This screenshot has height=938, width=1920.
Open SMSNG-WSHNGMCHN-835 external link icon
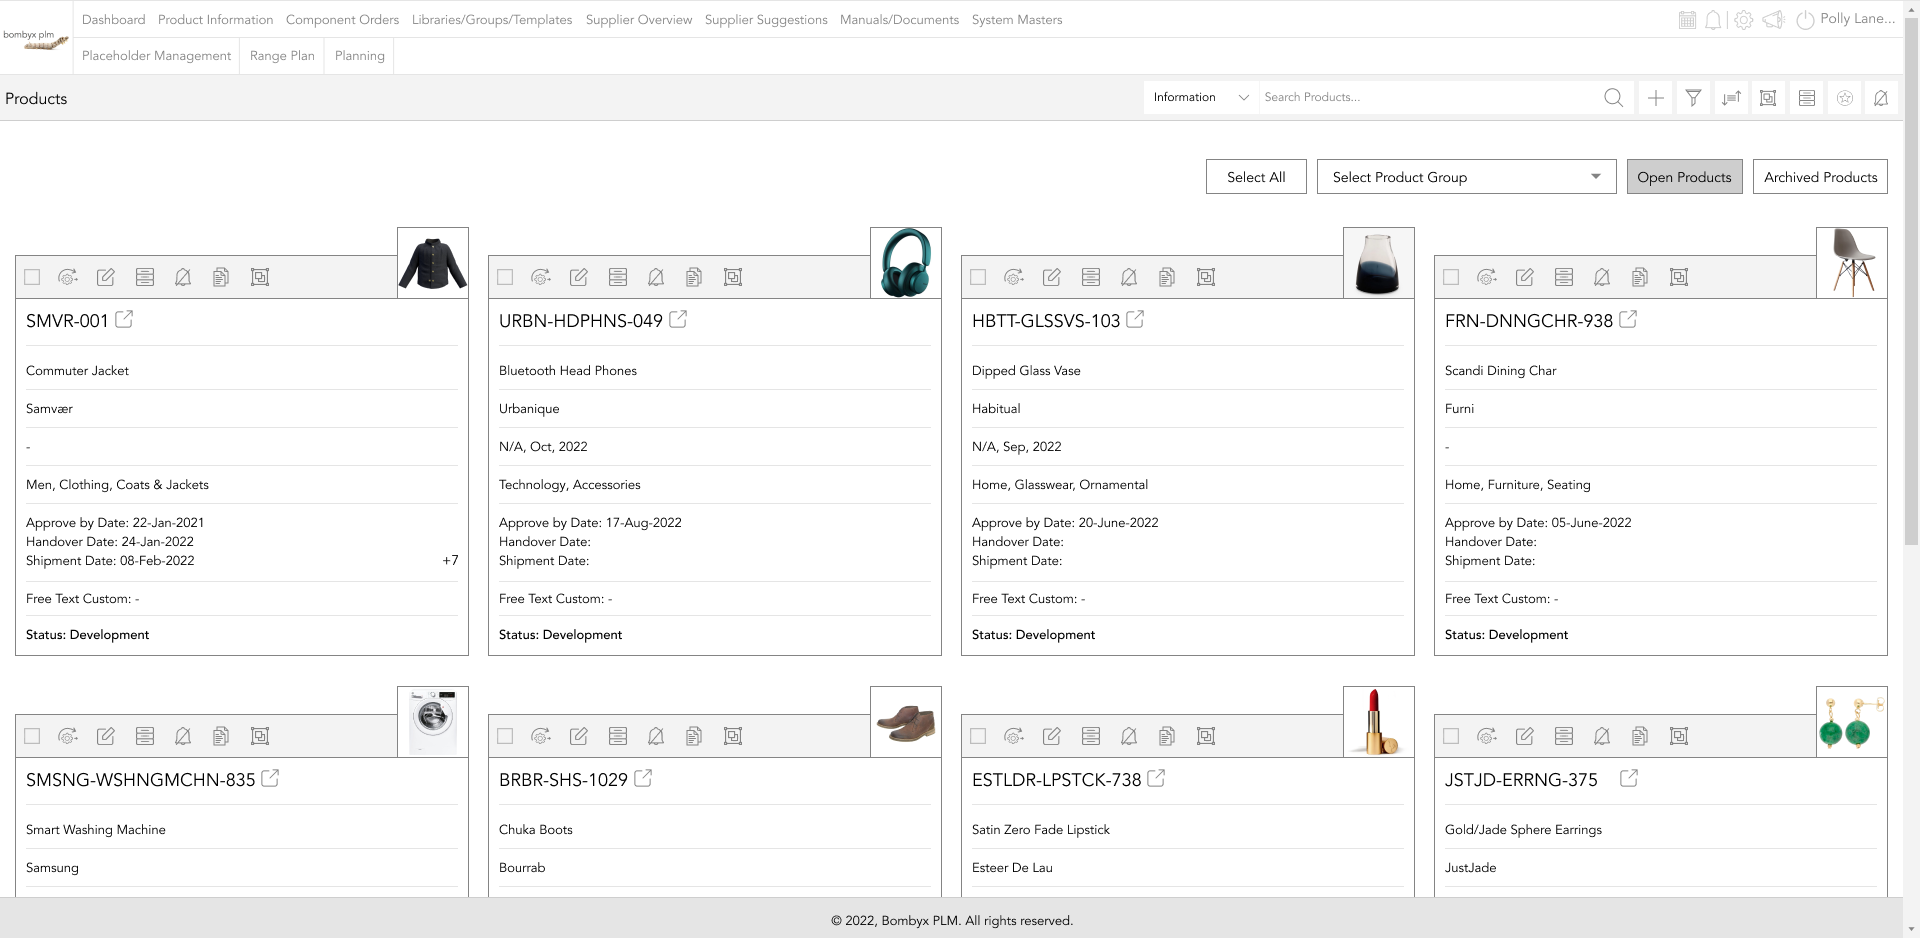(x=270, y=779)
